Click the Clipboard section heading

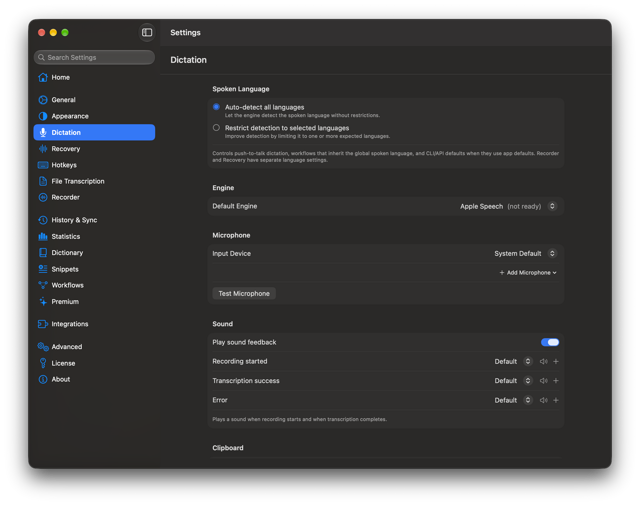(228, 448)
